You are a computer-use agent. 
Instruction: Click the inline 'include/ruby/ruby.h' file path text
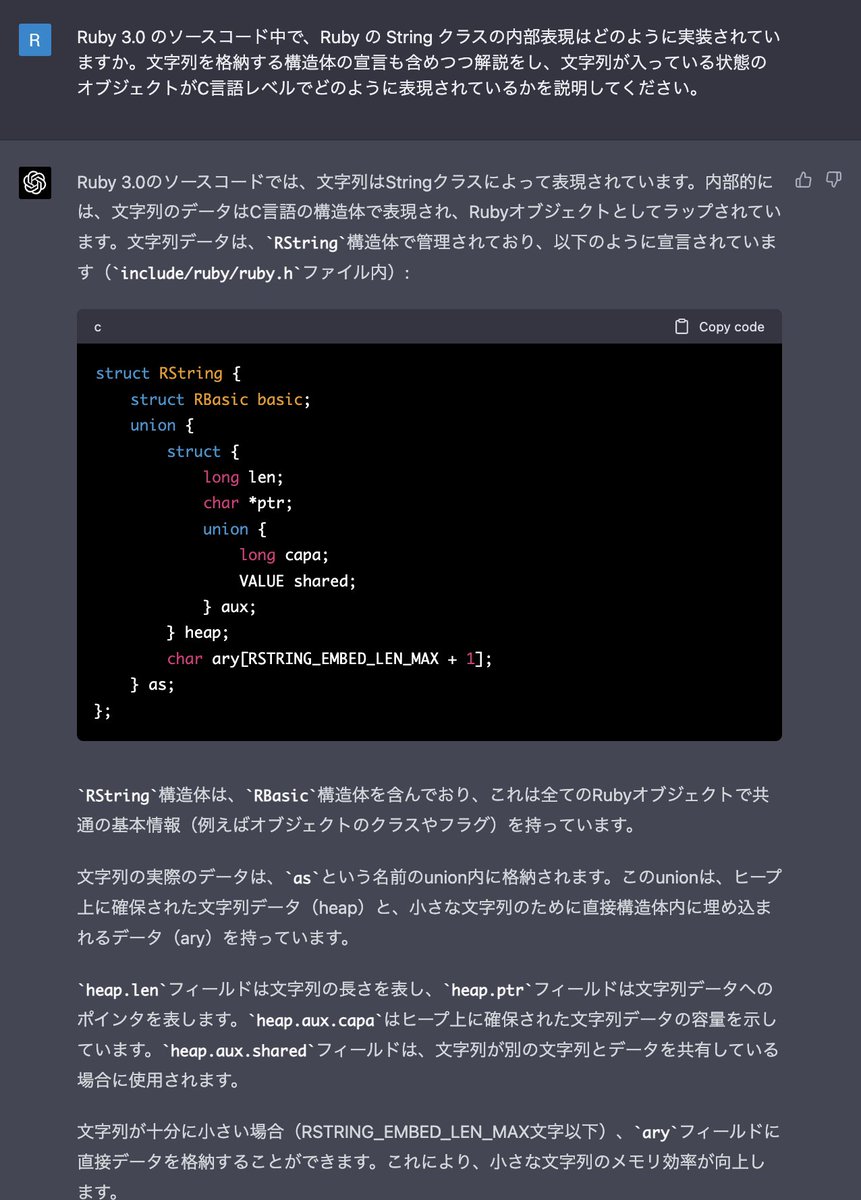[x=207, y=273]
